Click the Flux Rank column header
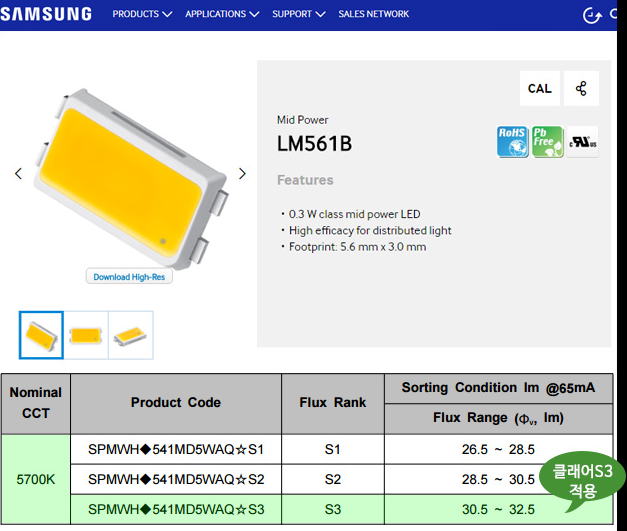 (x=332, y=403)
